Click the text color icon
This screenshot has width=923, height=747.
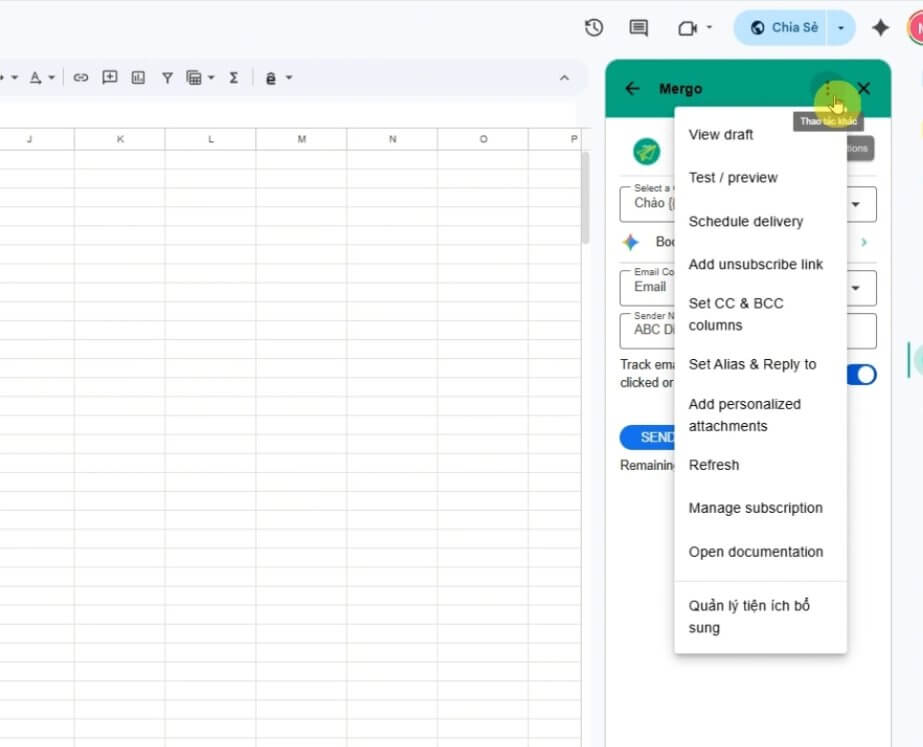[x=35, y=78]
